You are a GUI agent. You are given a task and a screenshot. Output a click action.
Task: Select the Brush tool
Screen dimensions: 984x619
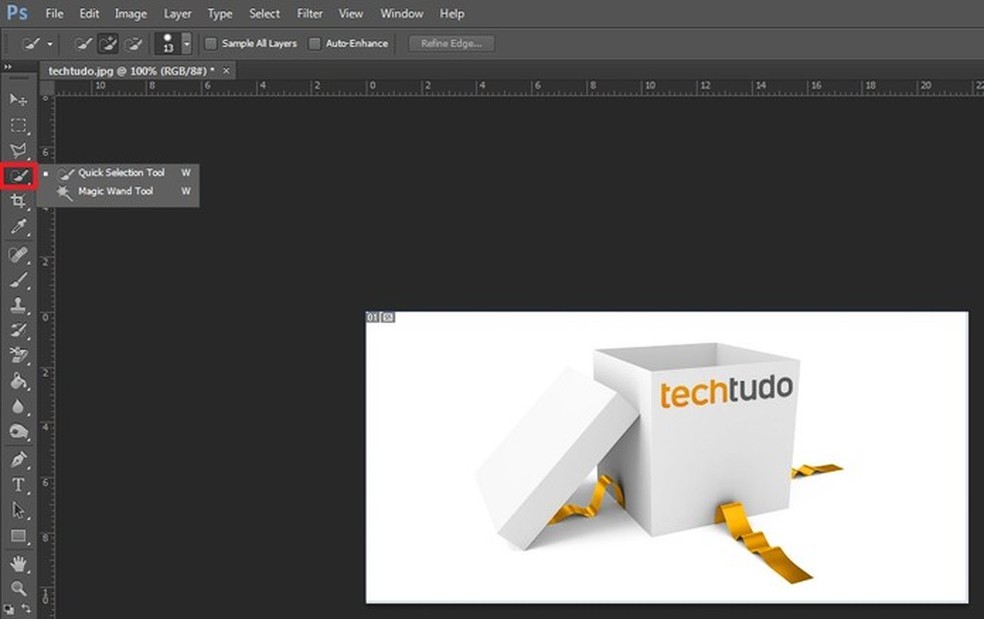click(16, 280)
